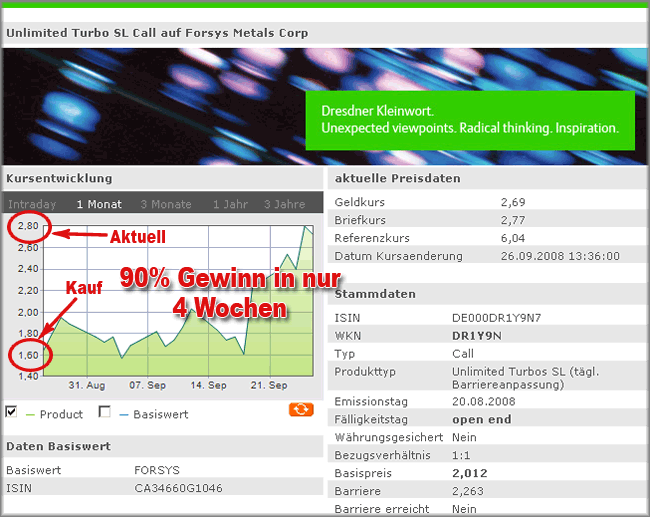Viewport: 650px width, 517px height.
Task: Click the date 26.09.2008 13:36:00
Action: pyautogui.click(x=560, y=256)
